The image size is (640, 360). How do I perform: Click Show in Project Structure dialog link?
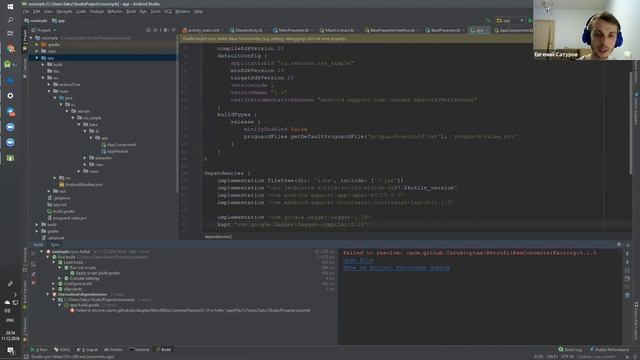pyautogui.click(x=396, y=268)
